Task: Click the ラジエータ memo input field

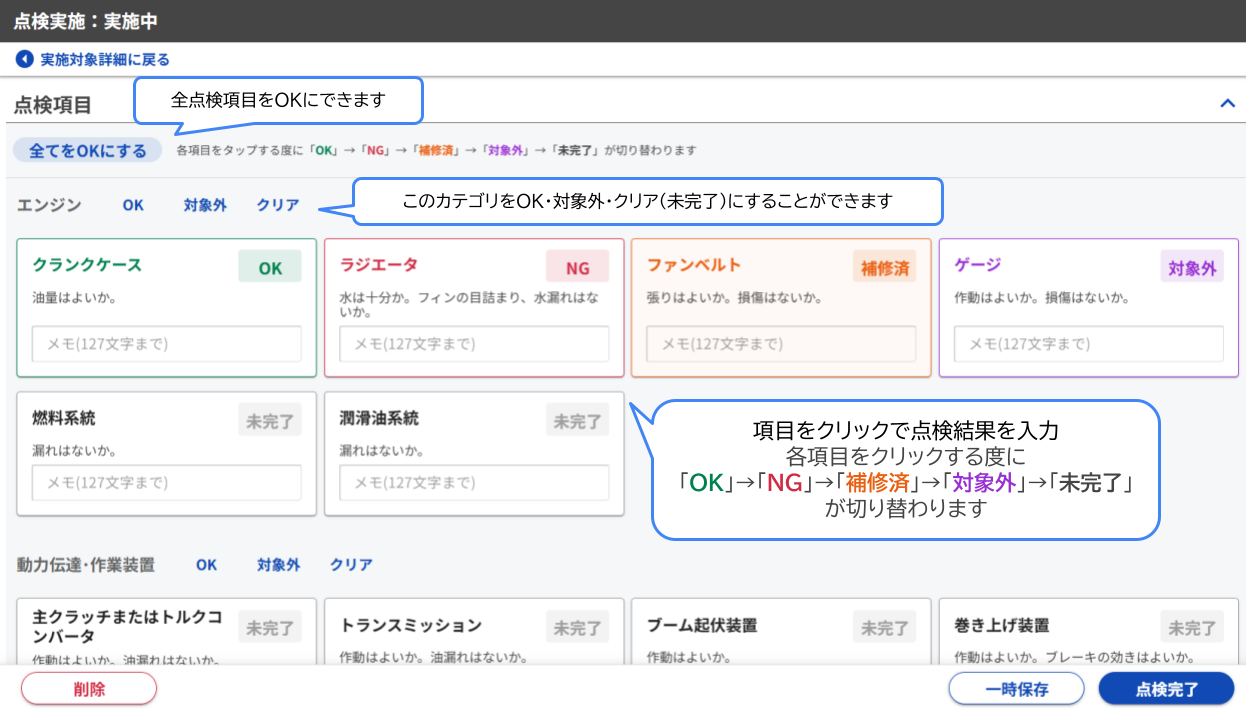Action: 474,344
